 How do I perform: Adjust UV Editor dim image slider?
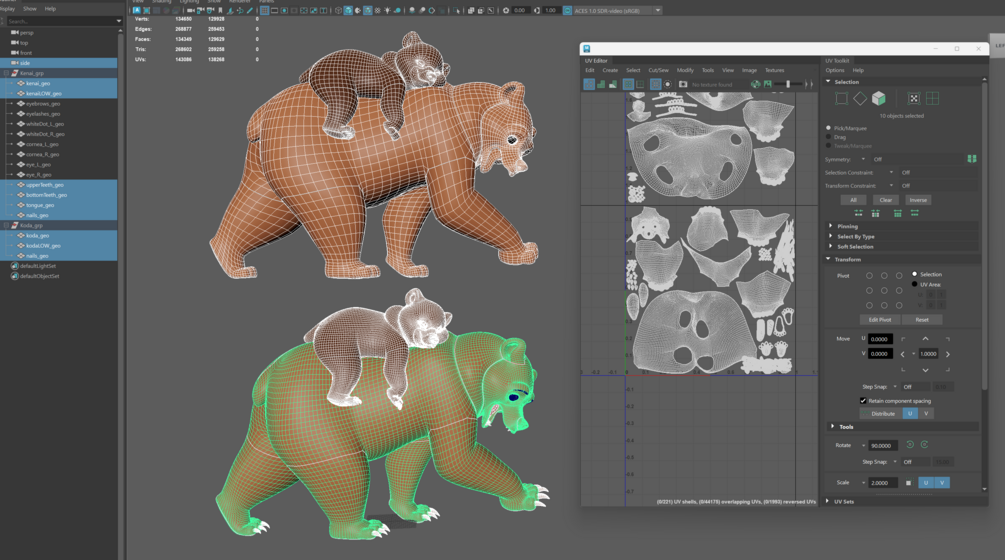click(789, 84)
